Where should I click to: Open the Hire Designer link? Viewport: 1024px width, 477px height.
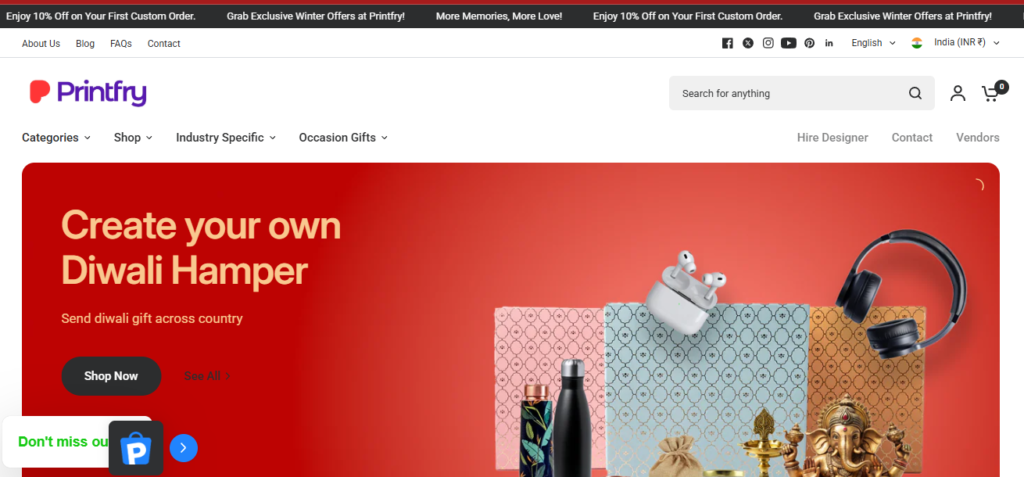(833, 137)
